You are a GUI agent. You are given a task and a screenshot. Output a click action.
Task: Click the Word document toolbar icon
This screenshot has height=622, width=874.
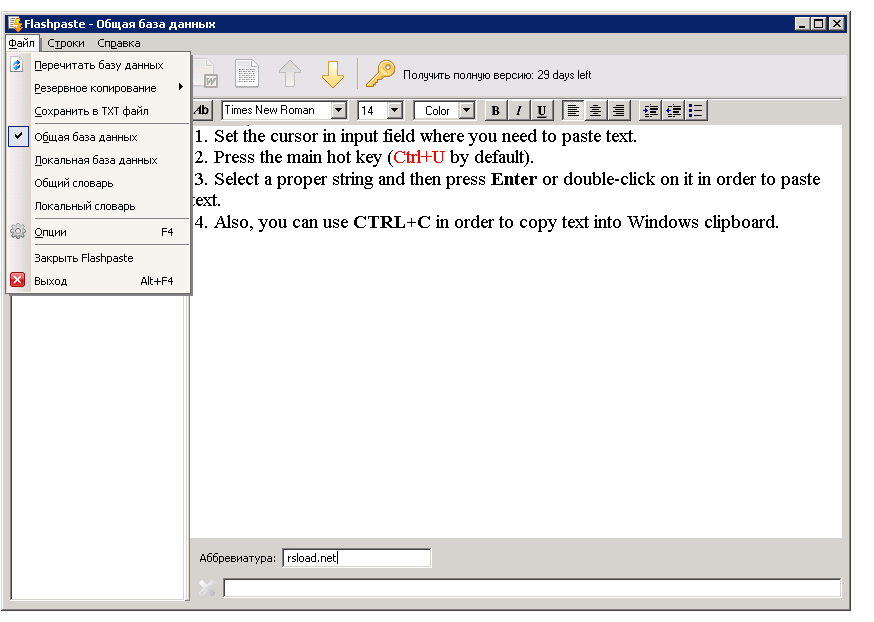pyautogui.click(x=205, y=74)
